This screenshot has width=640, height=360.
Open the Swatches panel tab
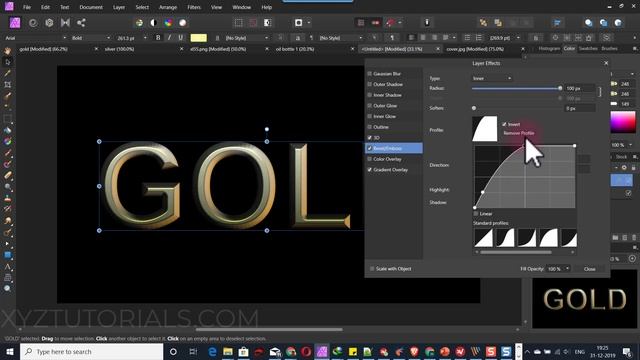588,49
